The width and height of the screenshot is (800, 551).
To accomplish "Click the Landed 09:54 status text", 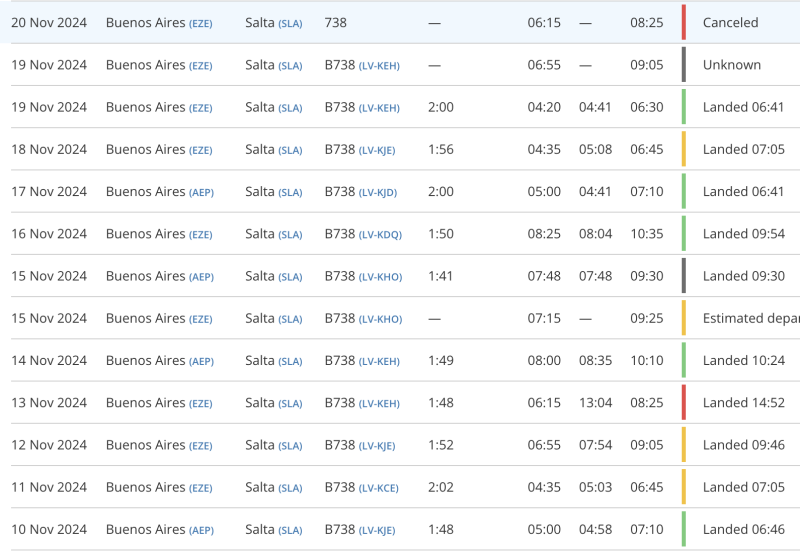I will (x=743, y=234).
